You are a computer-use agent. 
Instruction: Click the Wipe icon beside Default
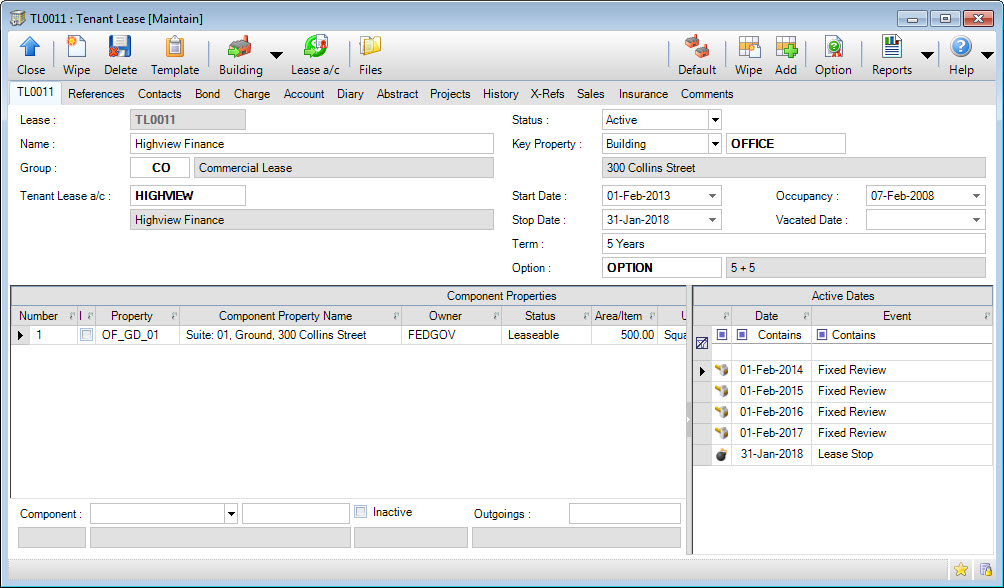coord(749,47)
